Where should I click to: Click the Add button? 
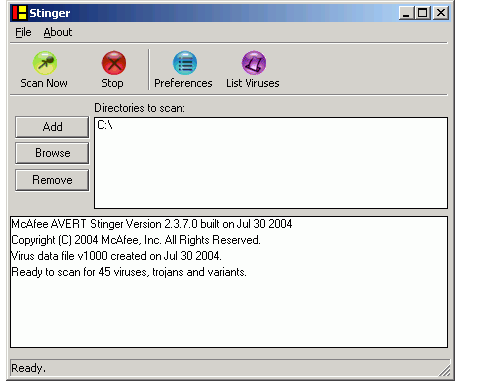click(x=52, y=127)
